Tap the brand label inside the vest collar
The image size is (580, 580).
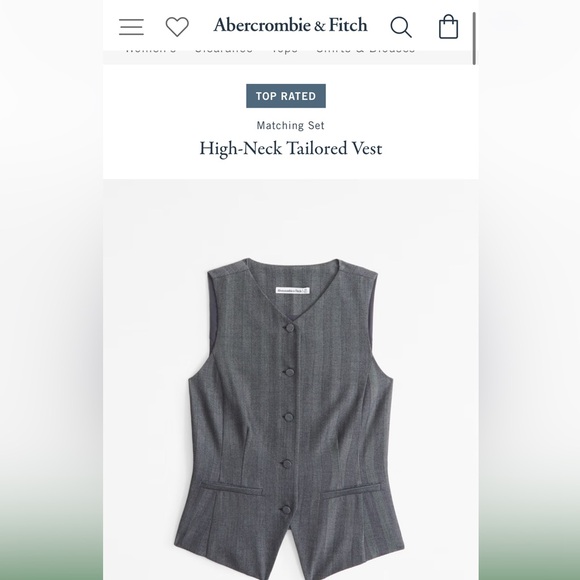click(293, 291)
